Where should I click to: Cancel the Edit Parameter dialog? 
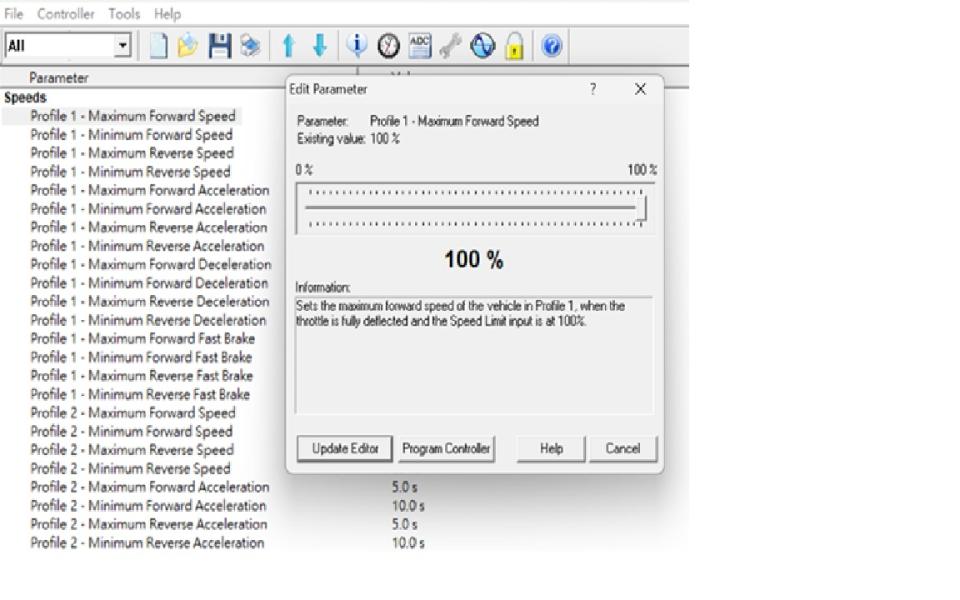[x=622, y=449]
